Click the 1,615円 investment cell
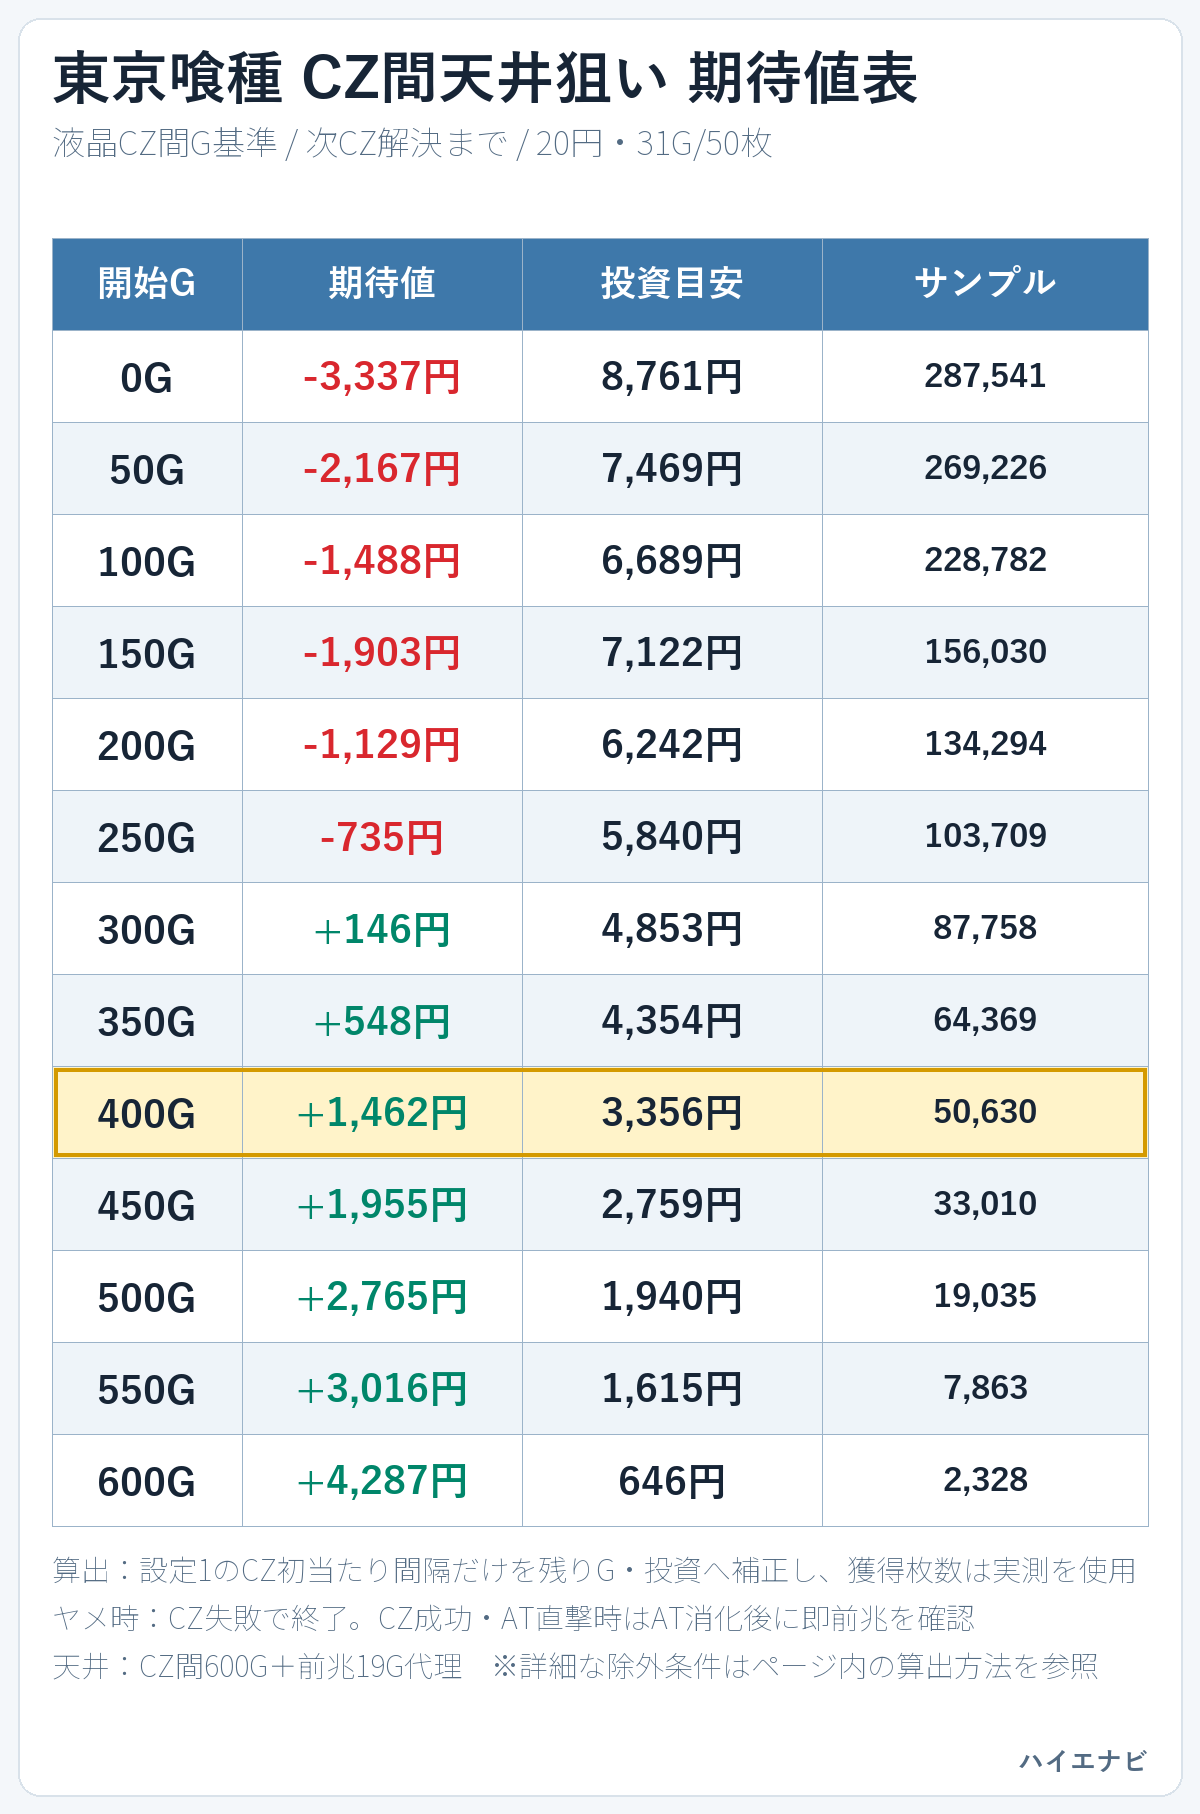Viewport: 1200px width, 1814px height. coord(672,1389)
